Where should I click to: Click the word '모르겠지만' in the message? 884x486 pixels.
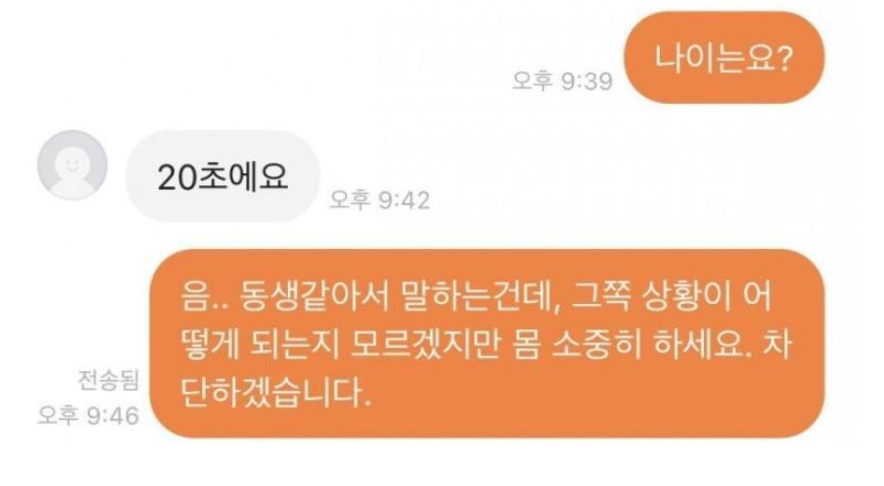(426, 344)
